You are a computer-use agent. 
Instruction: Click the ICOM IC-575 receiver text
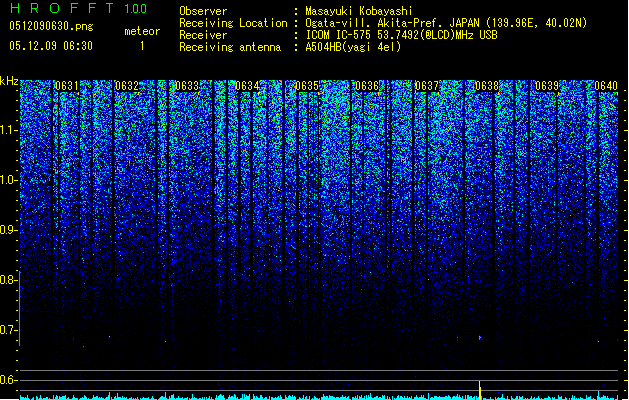click(x=401, y=35)
